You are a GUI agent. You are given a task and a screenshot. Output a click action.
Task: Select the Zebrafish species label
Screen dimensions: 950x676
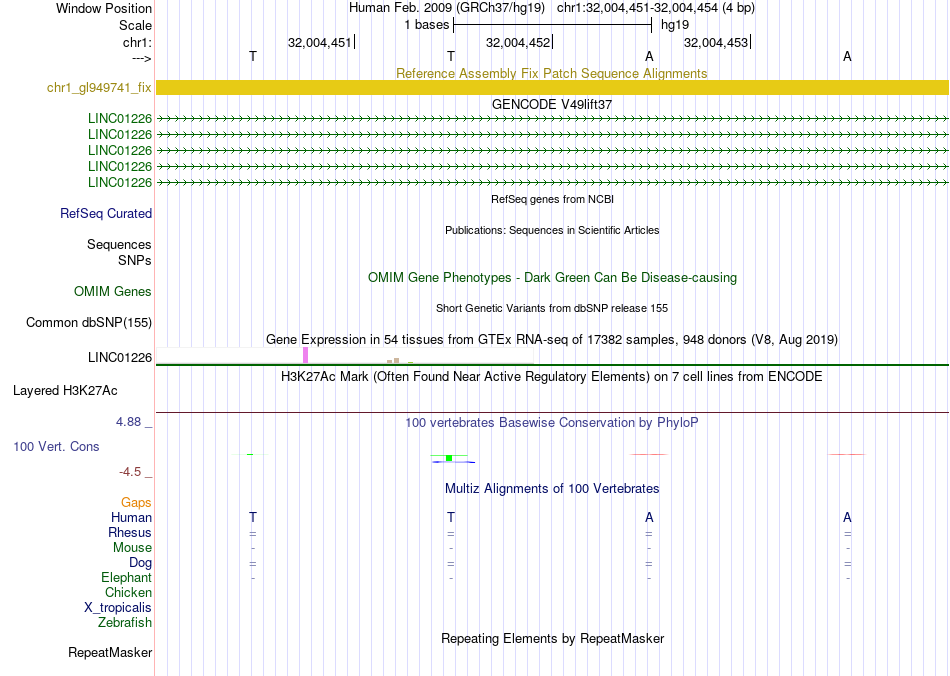tap(125, 622)
